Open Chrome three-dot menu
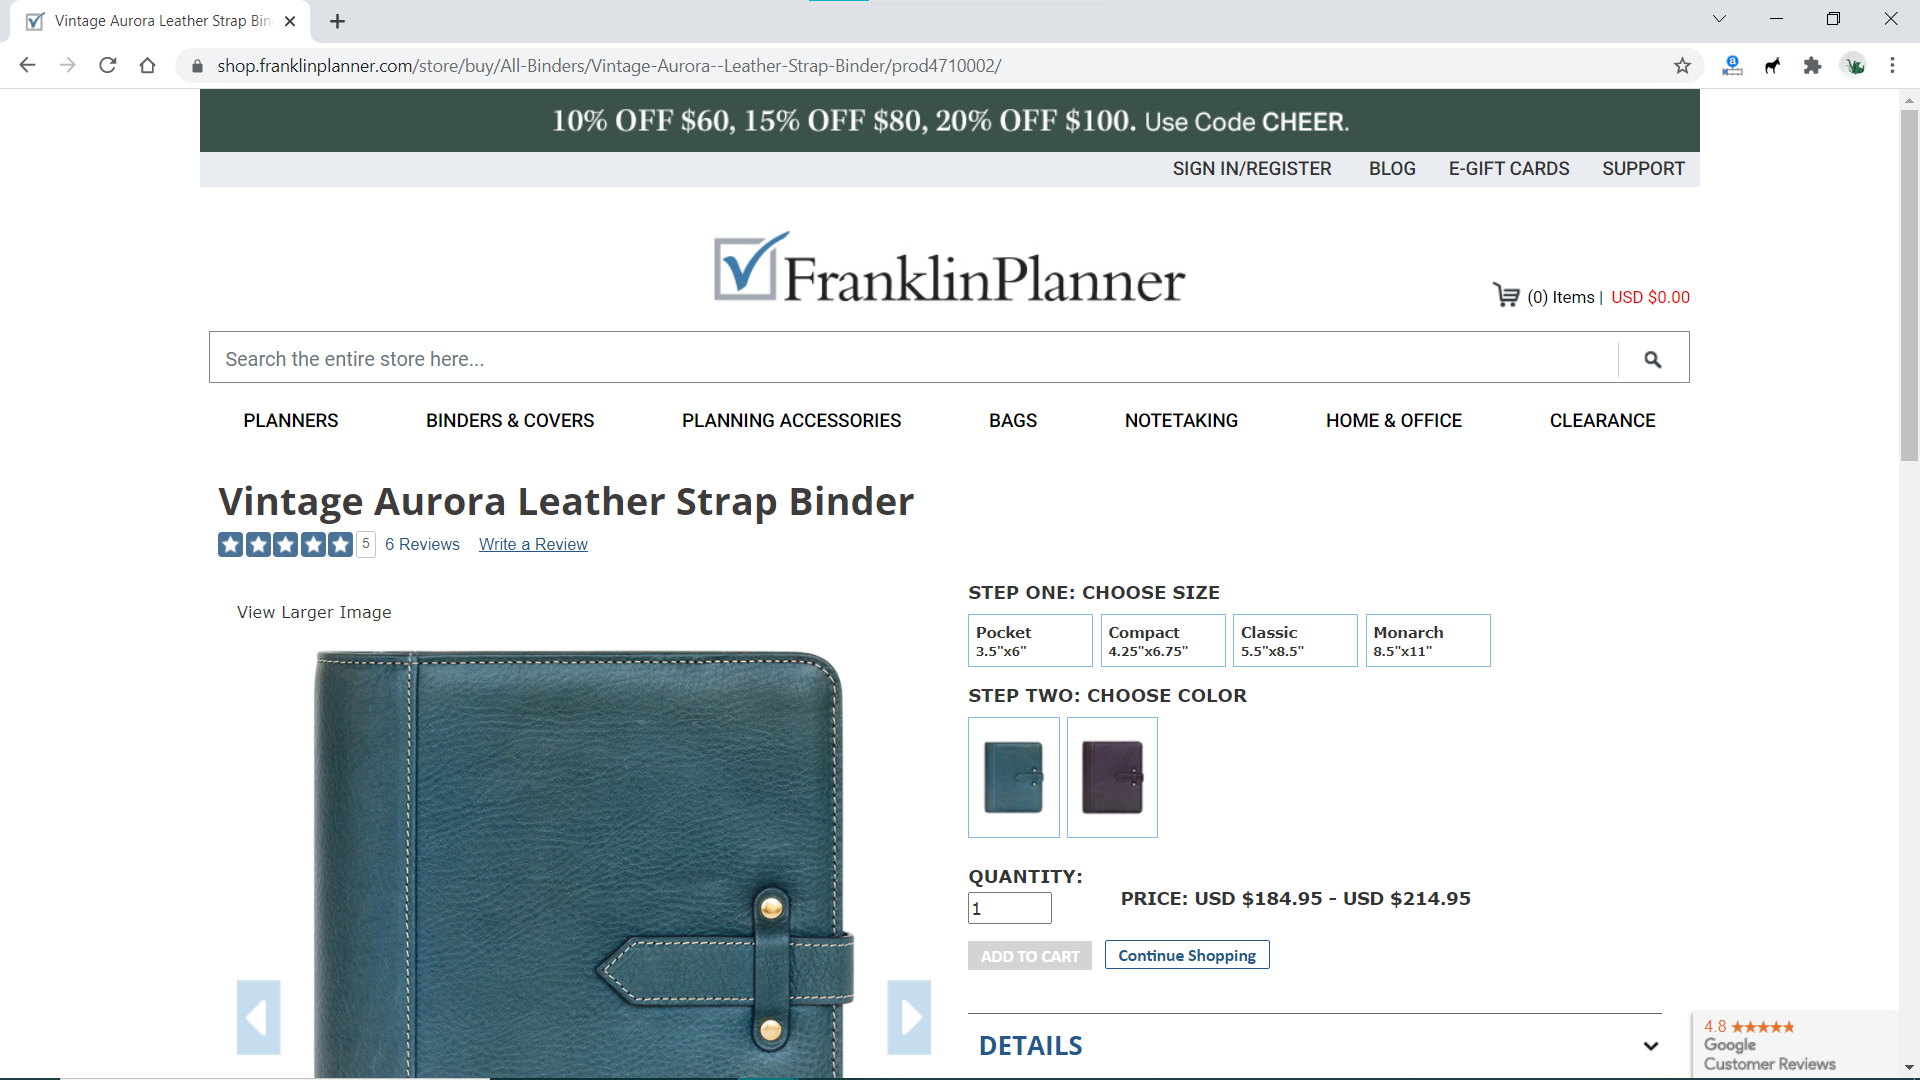The image size is (1920, 1080). pyautogui.click(x=1892, y=66)
